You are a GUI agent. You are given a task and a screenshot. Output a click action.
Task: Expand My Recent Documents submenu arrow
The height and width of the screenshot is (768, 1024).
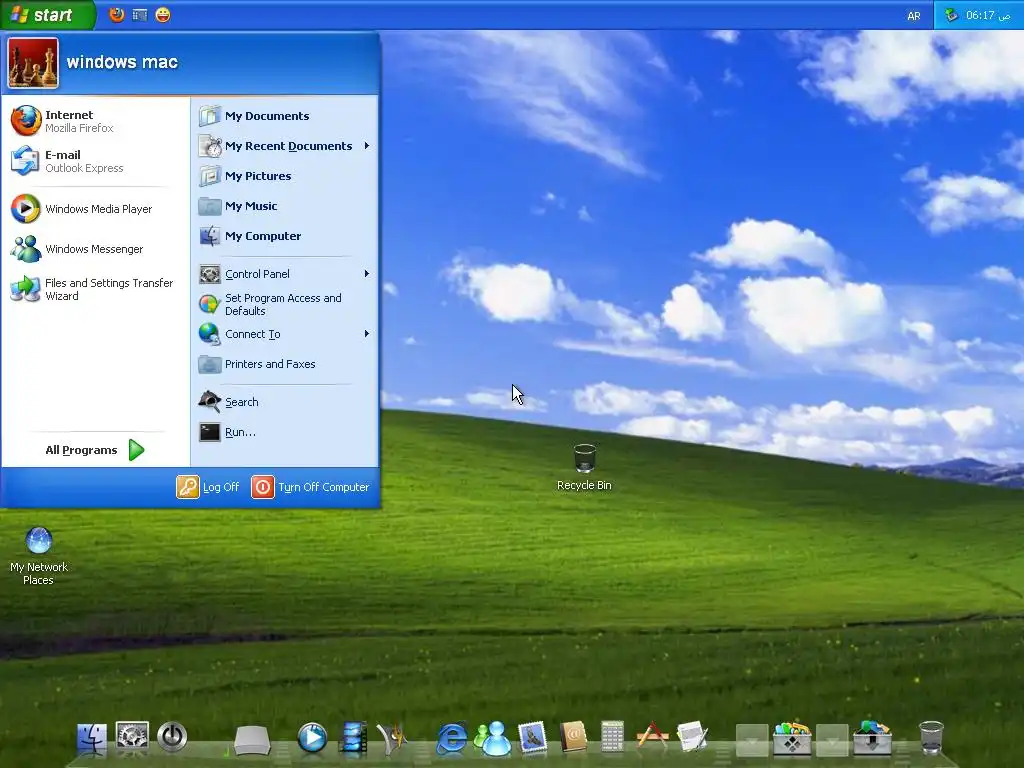click(x=367, y=146)
